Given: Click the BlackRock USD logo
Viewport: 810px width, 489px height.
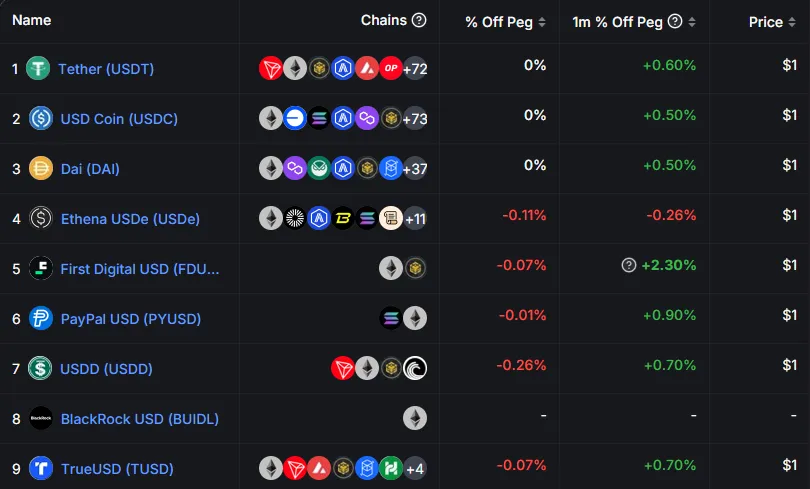Looking at the screenshot, I should point(41,419).
